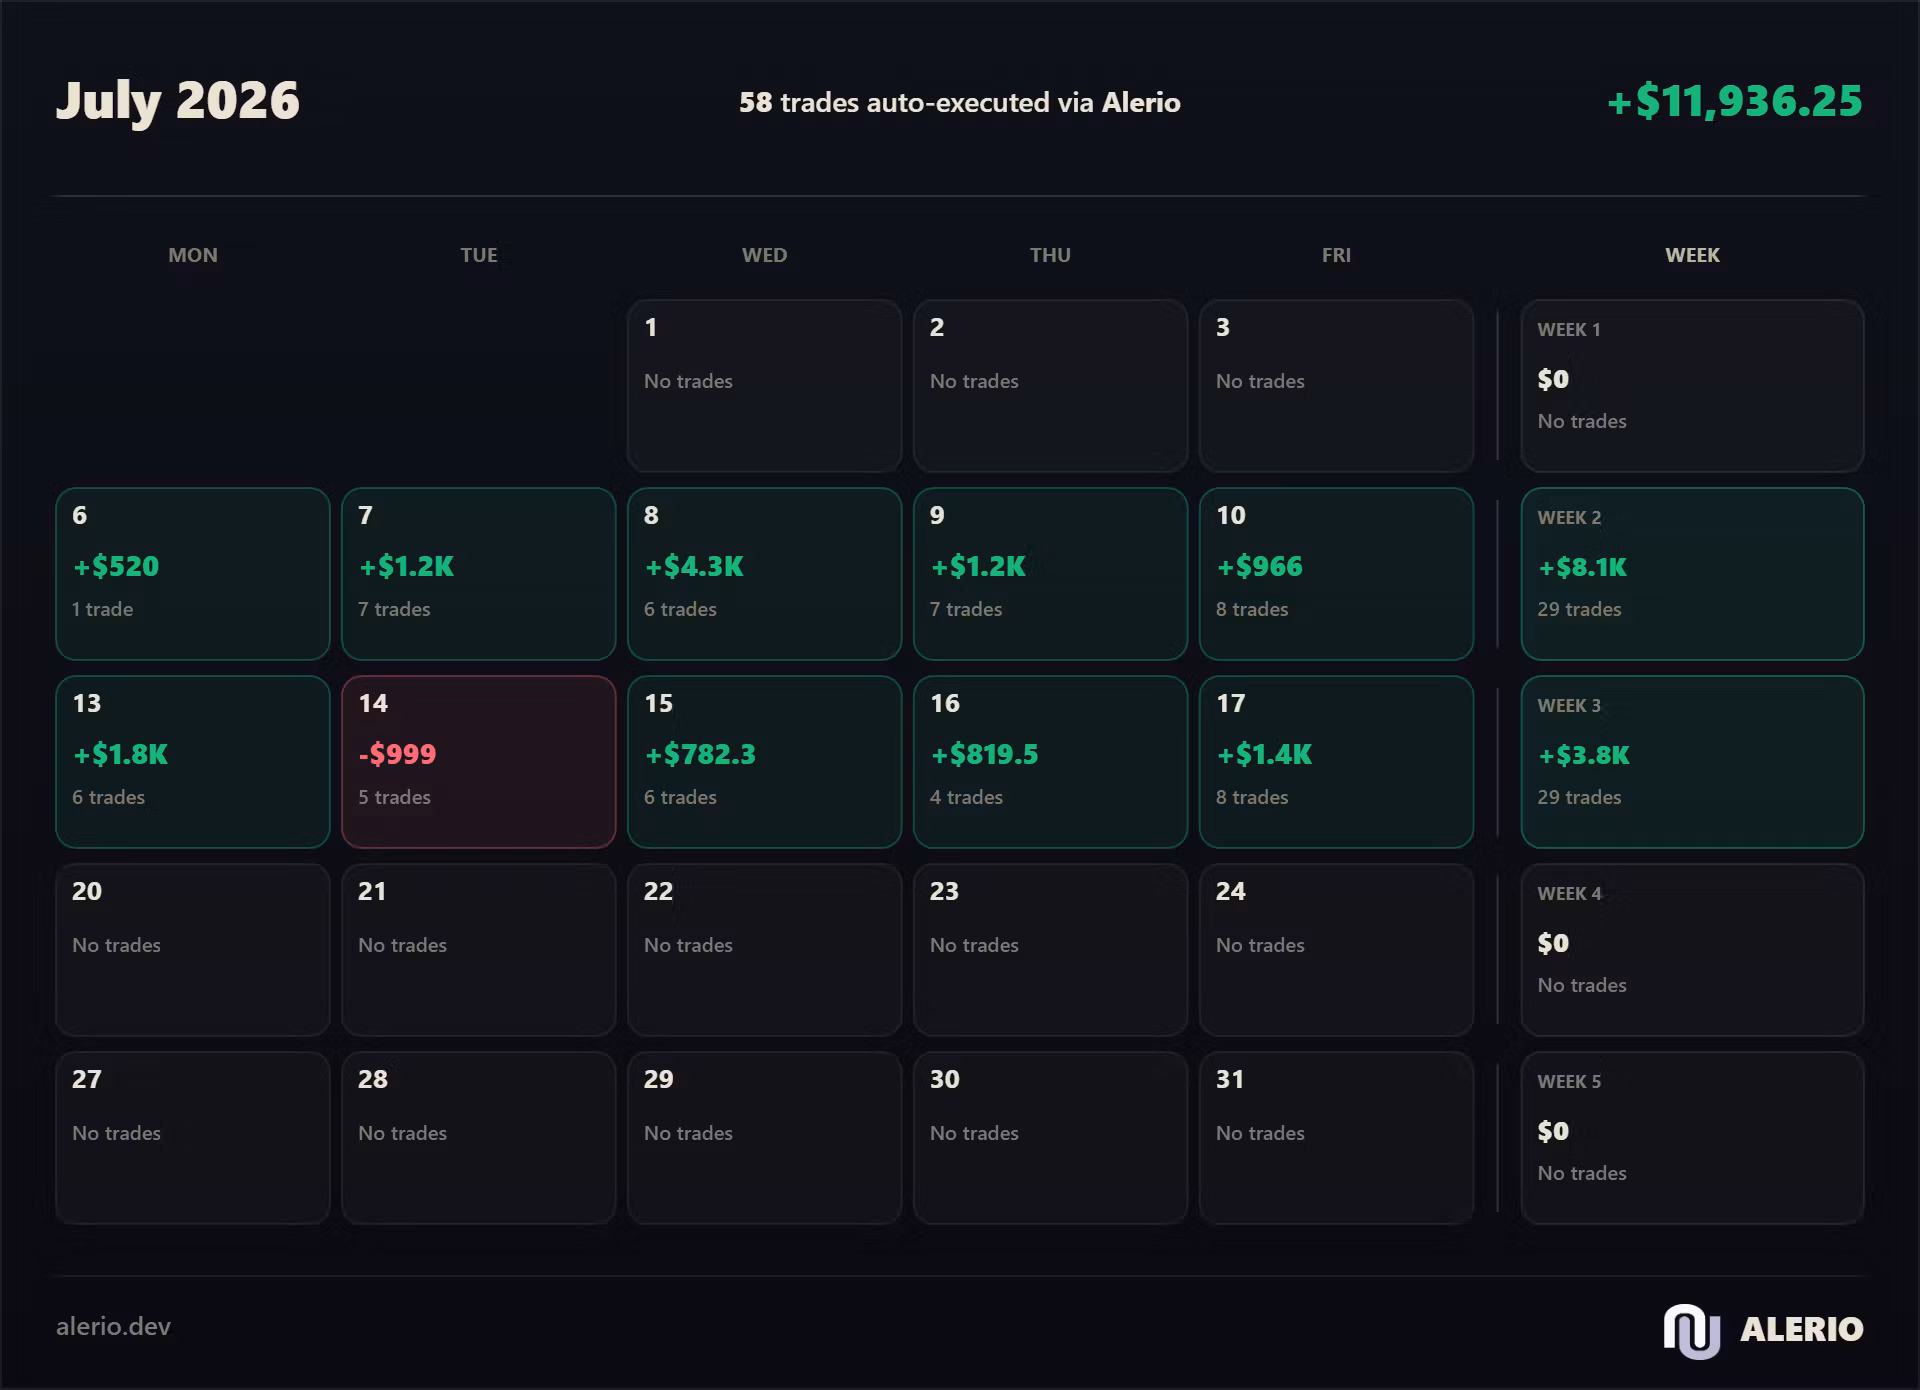
Task: Click the THU column header
Action: click(1051, 255)
